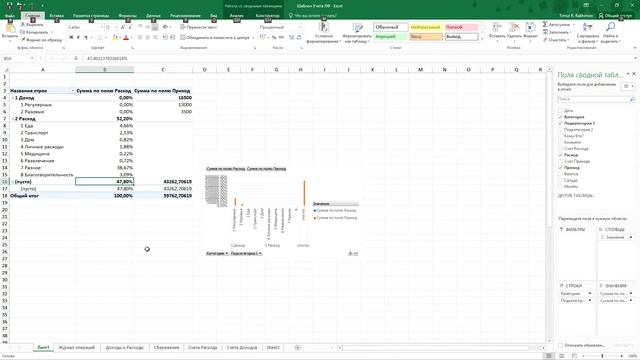The image size is (640, 360).
Task: Apply the red font color icon
Action: (126, 38)
